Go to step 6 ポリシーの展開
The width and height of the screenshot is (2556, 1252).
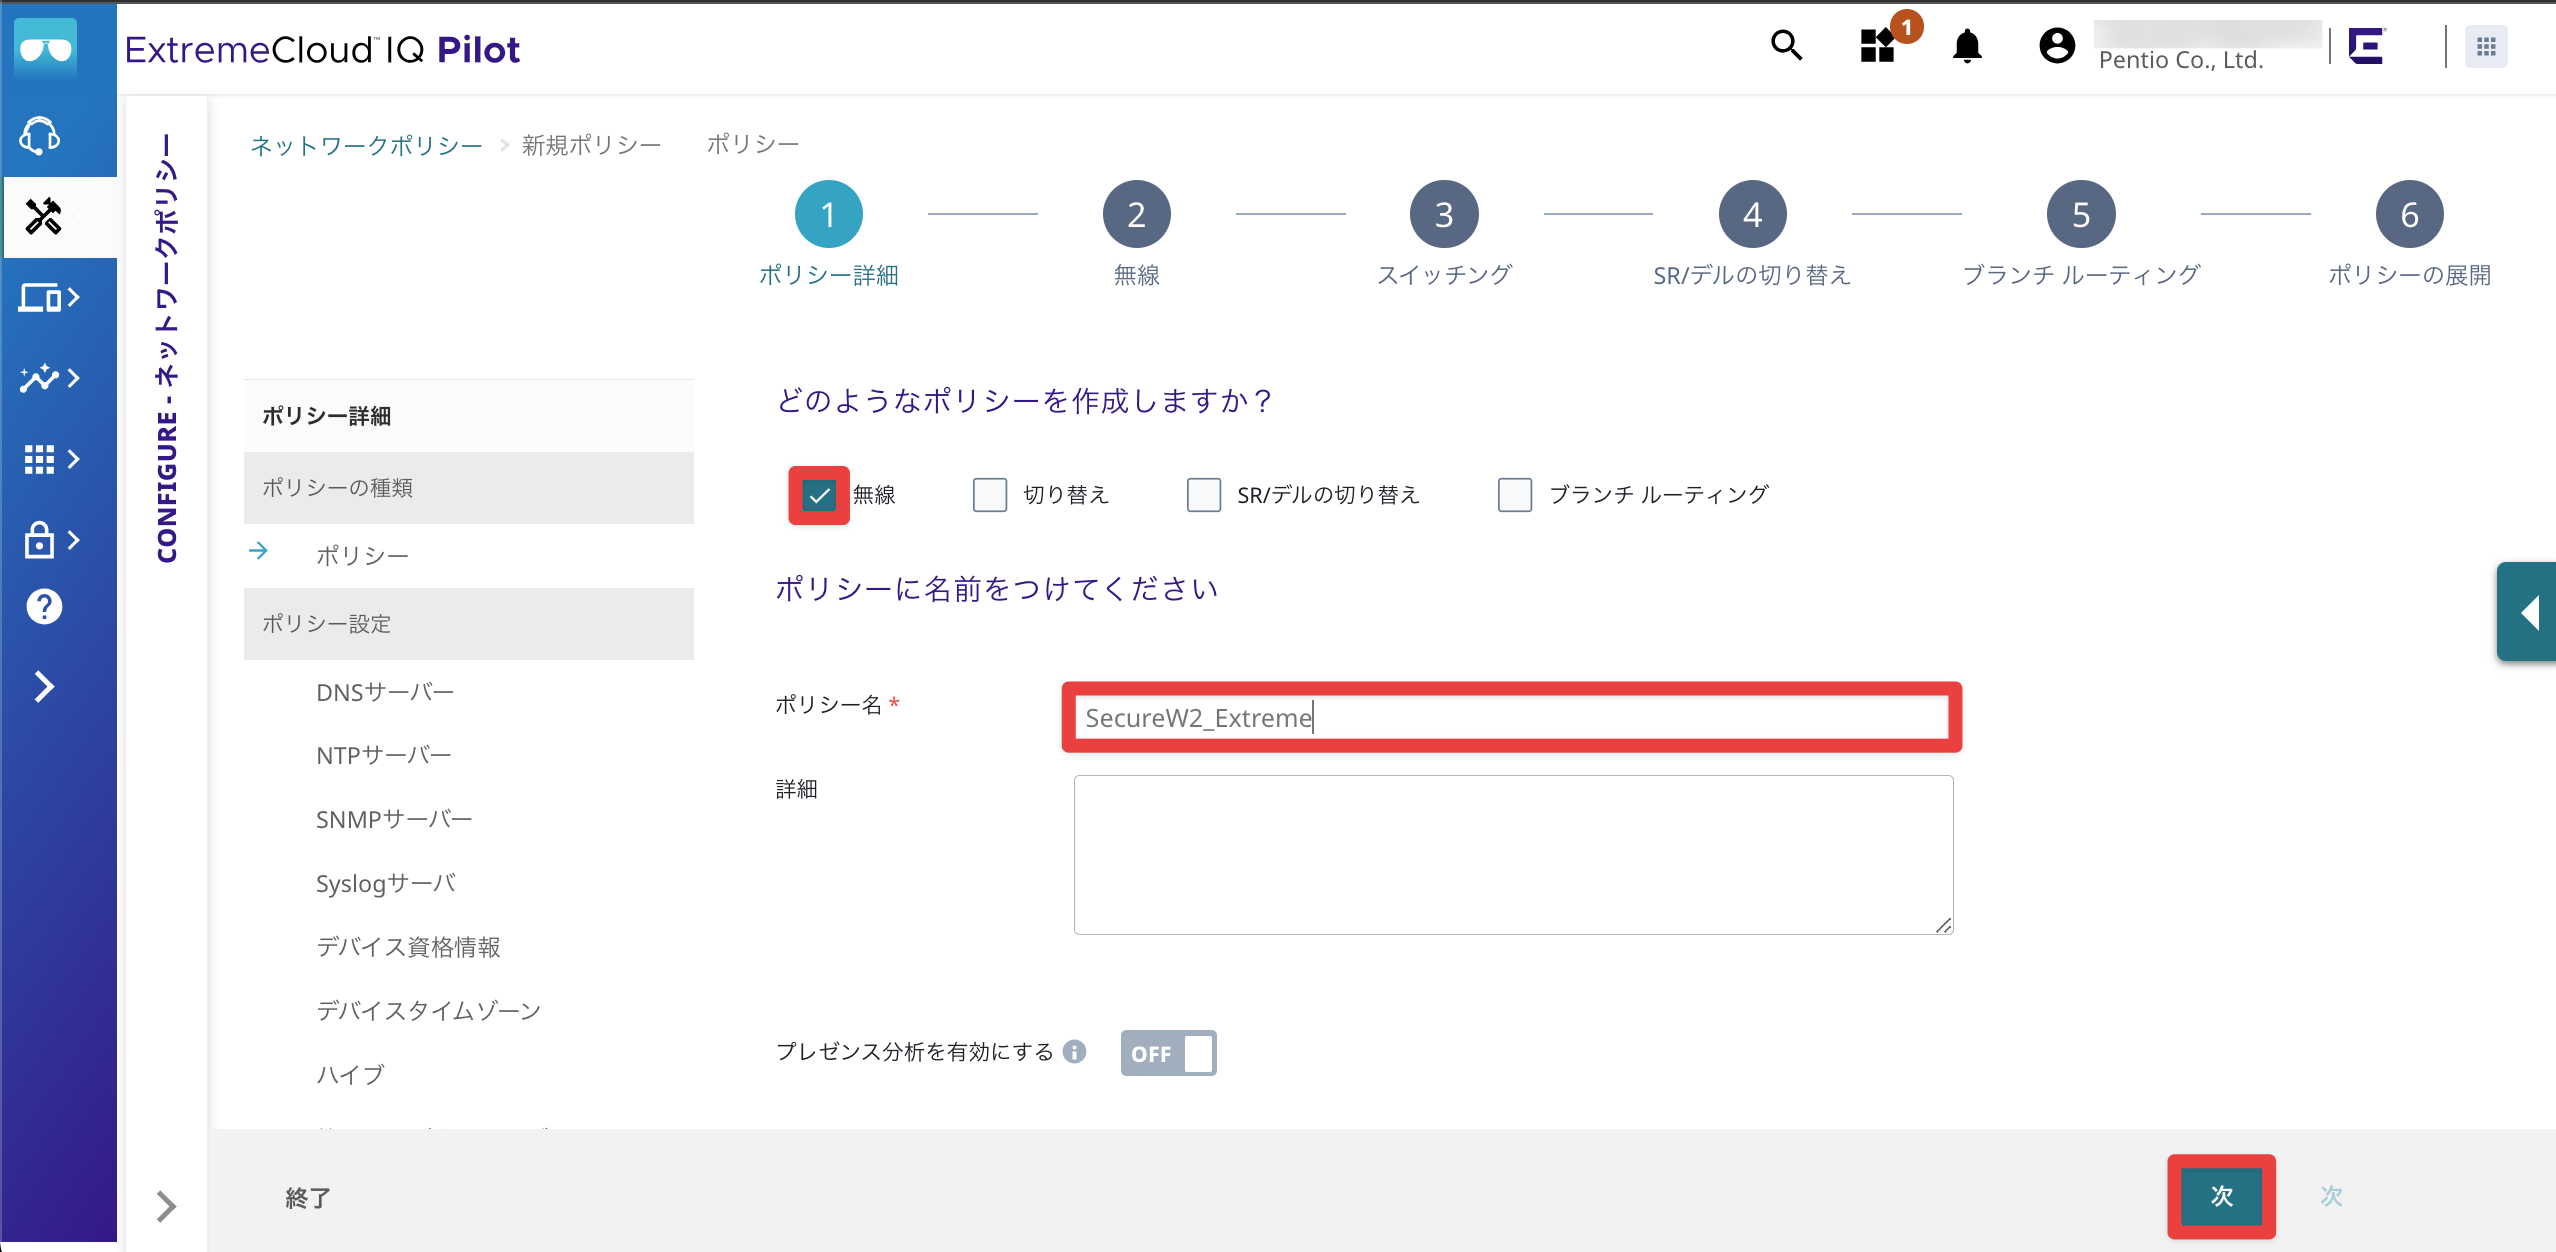click(2409, 214)
